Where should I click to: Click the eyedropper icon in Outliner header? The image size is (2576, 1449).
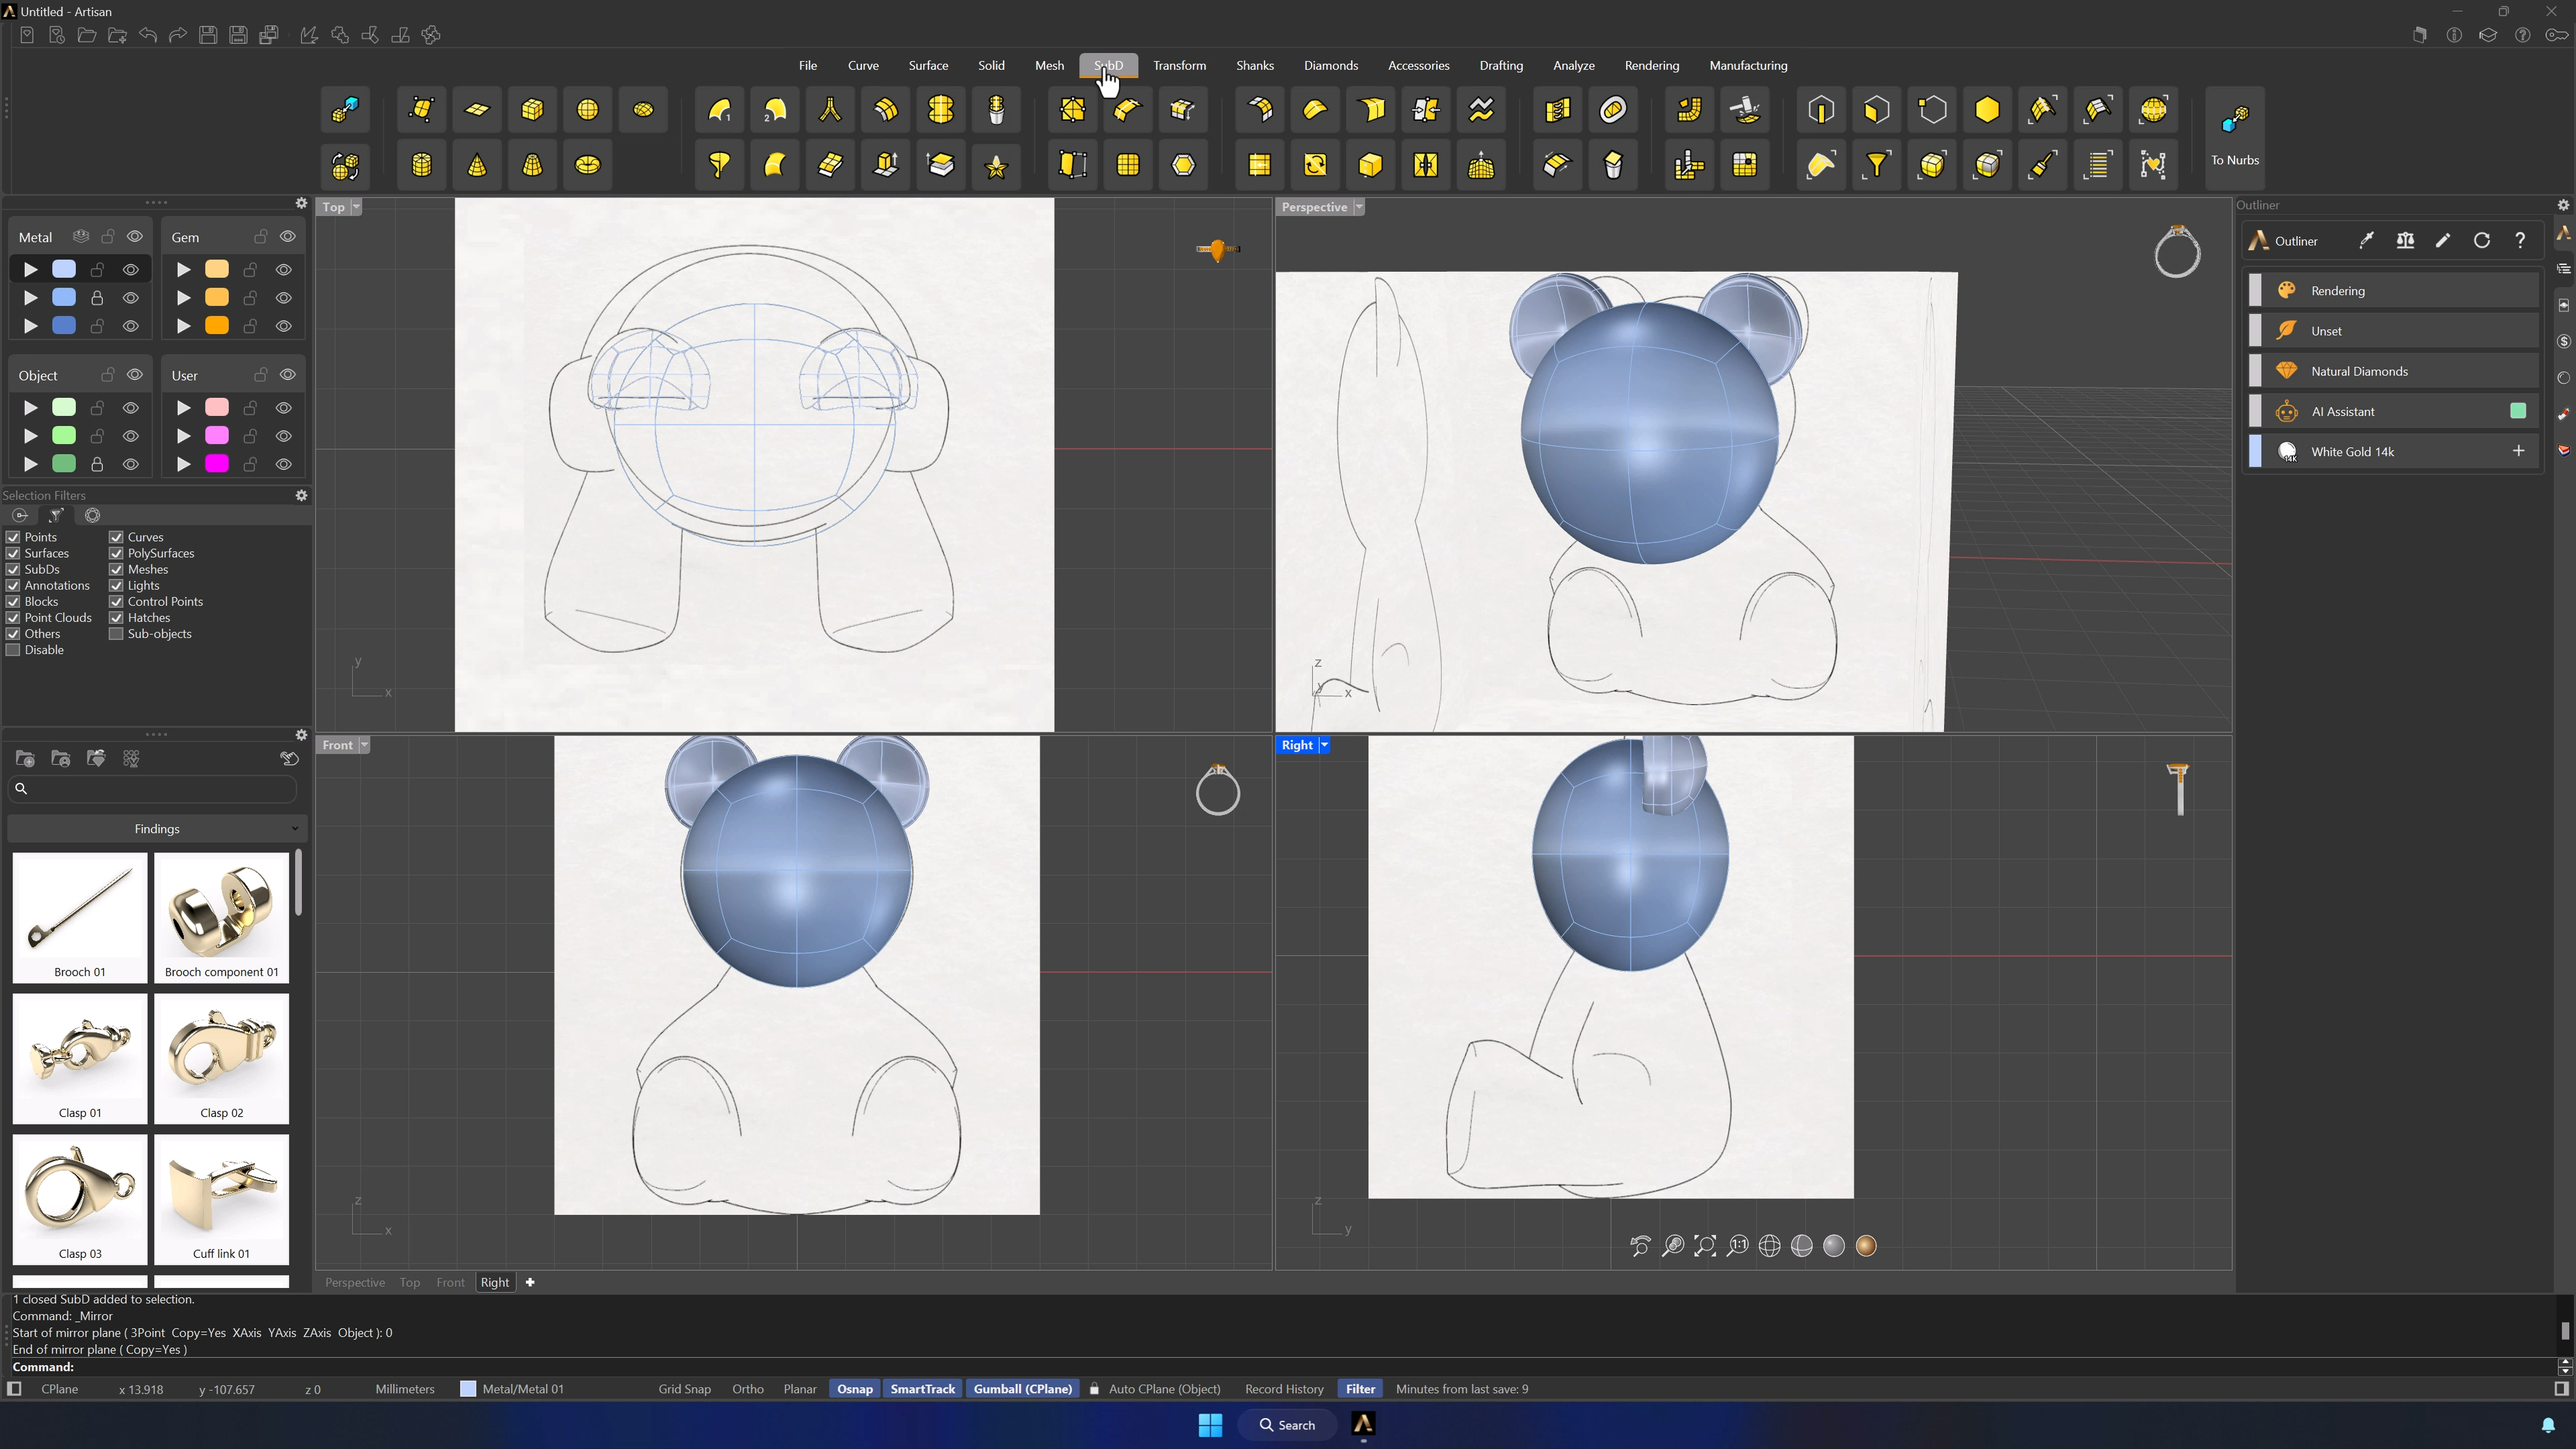(2366, 241)
